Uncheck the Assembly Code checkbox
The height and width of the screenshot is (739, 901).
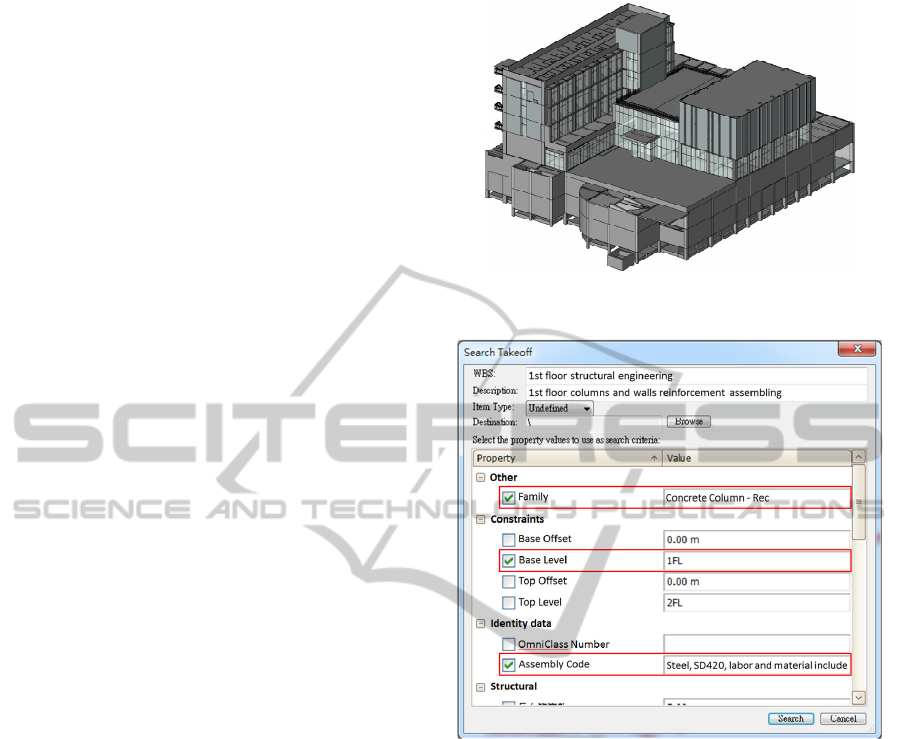point(509,665)
